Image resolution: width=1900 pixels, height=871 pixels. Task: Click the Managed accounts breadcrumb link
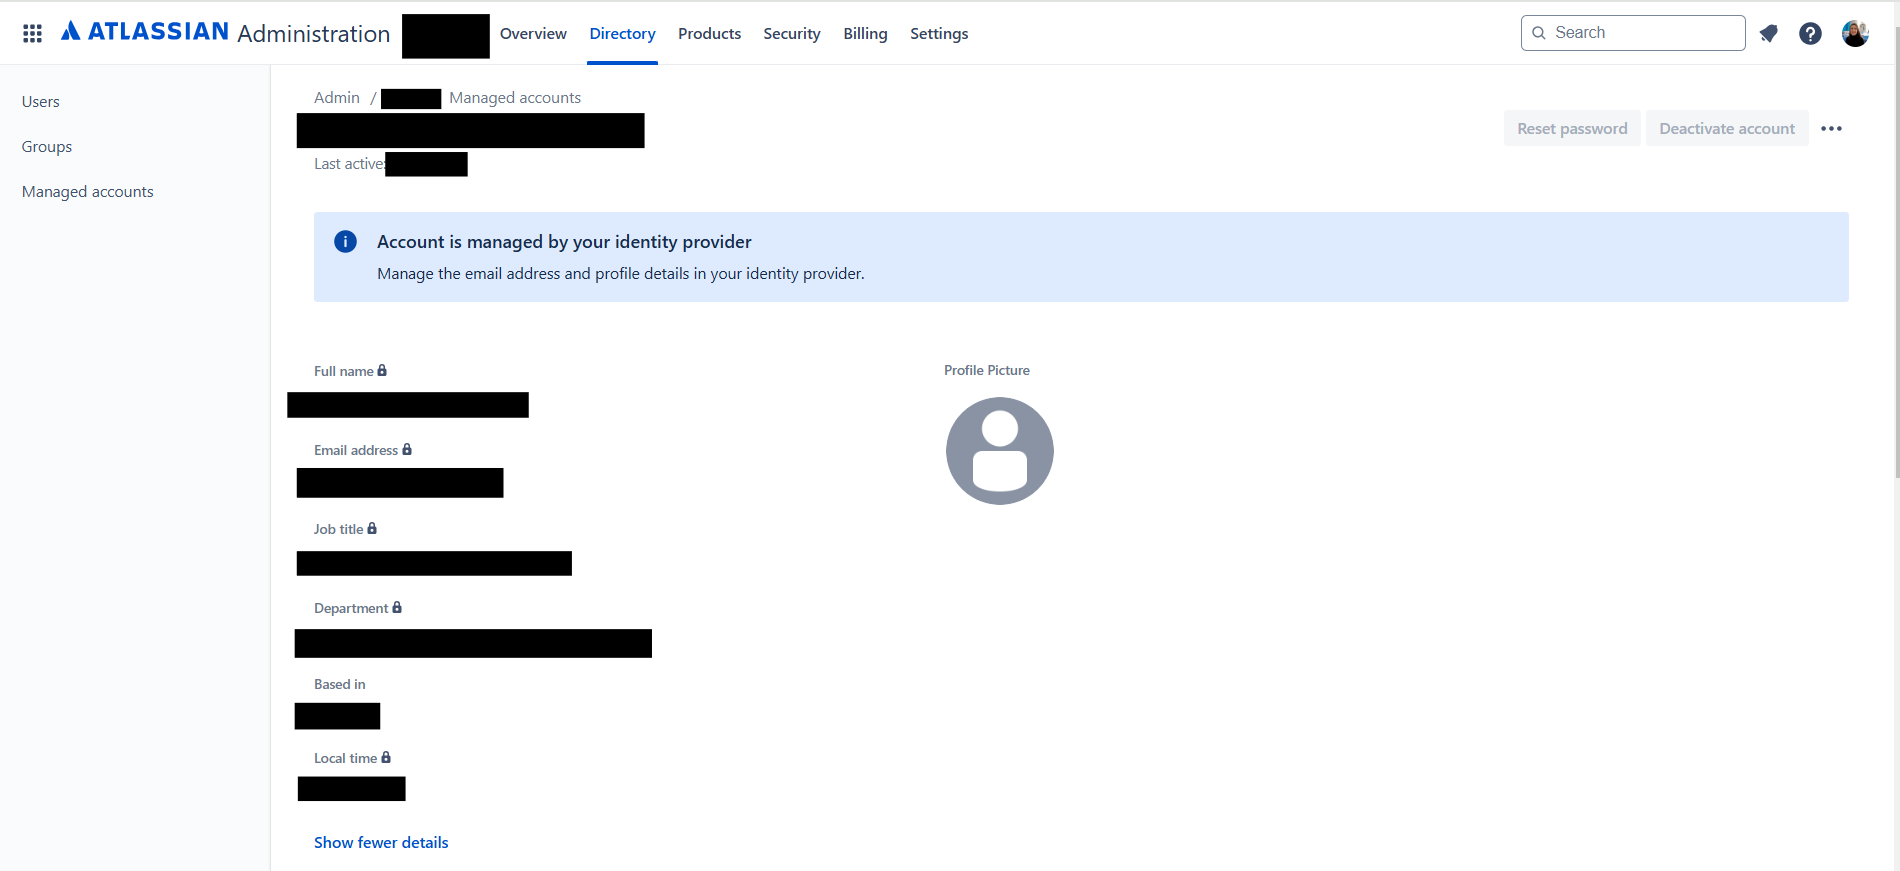pos(515,97)
